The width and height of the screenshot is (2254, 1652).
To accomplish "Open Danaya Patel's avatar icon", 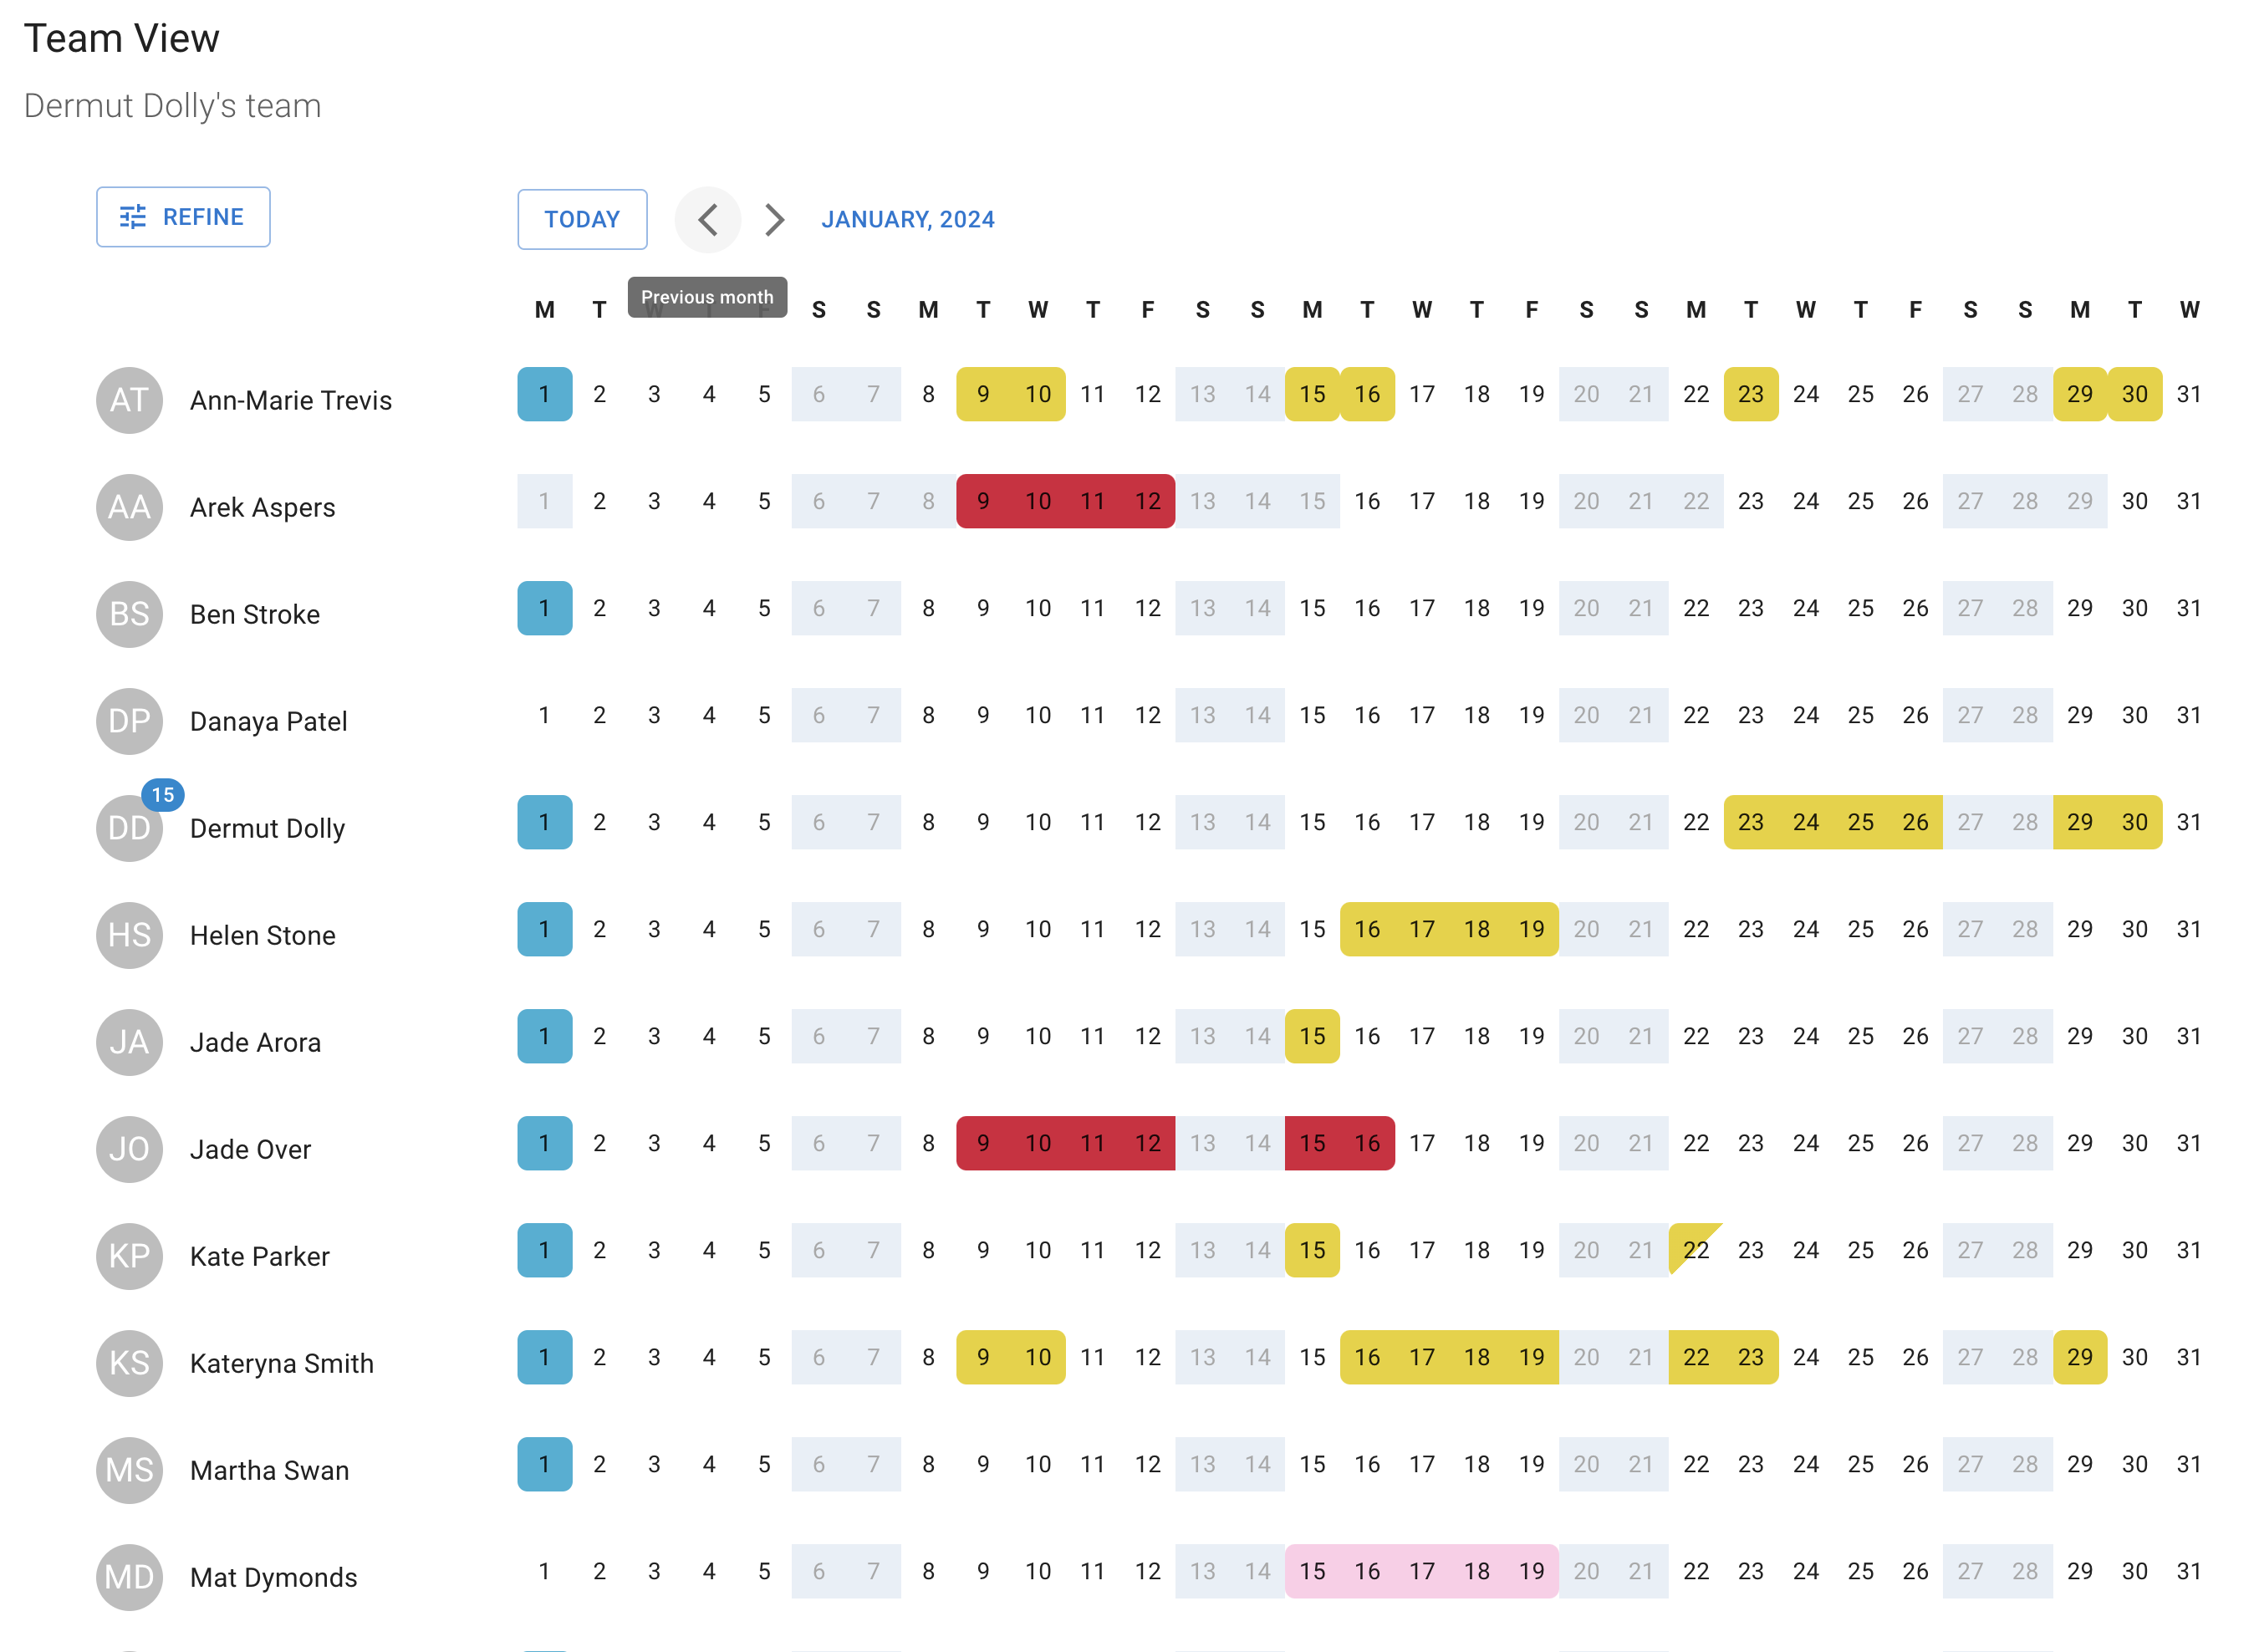I will pyautogui.click(x=129, y=721).
